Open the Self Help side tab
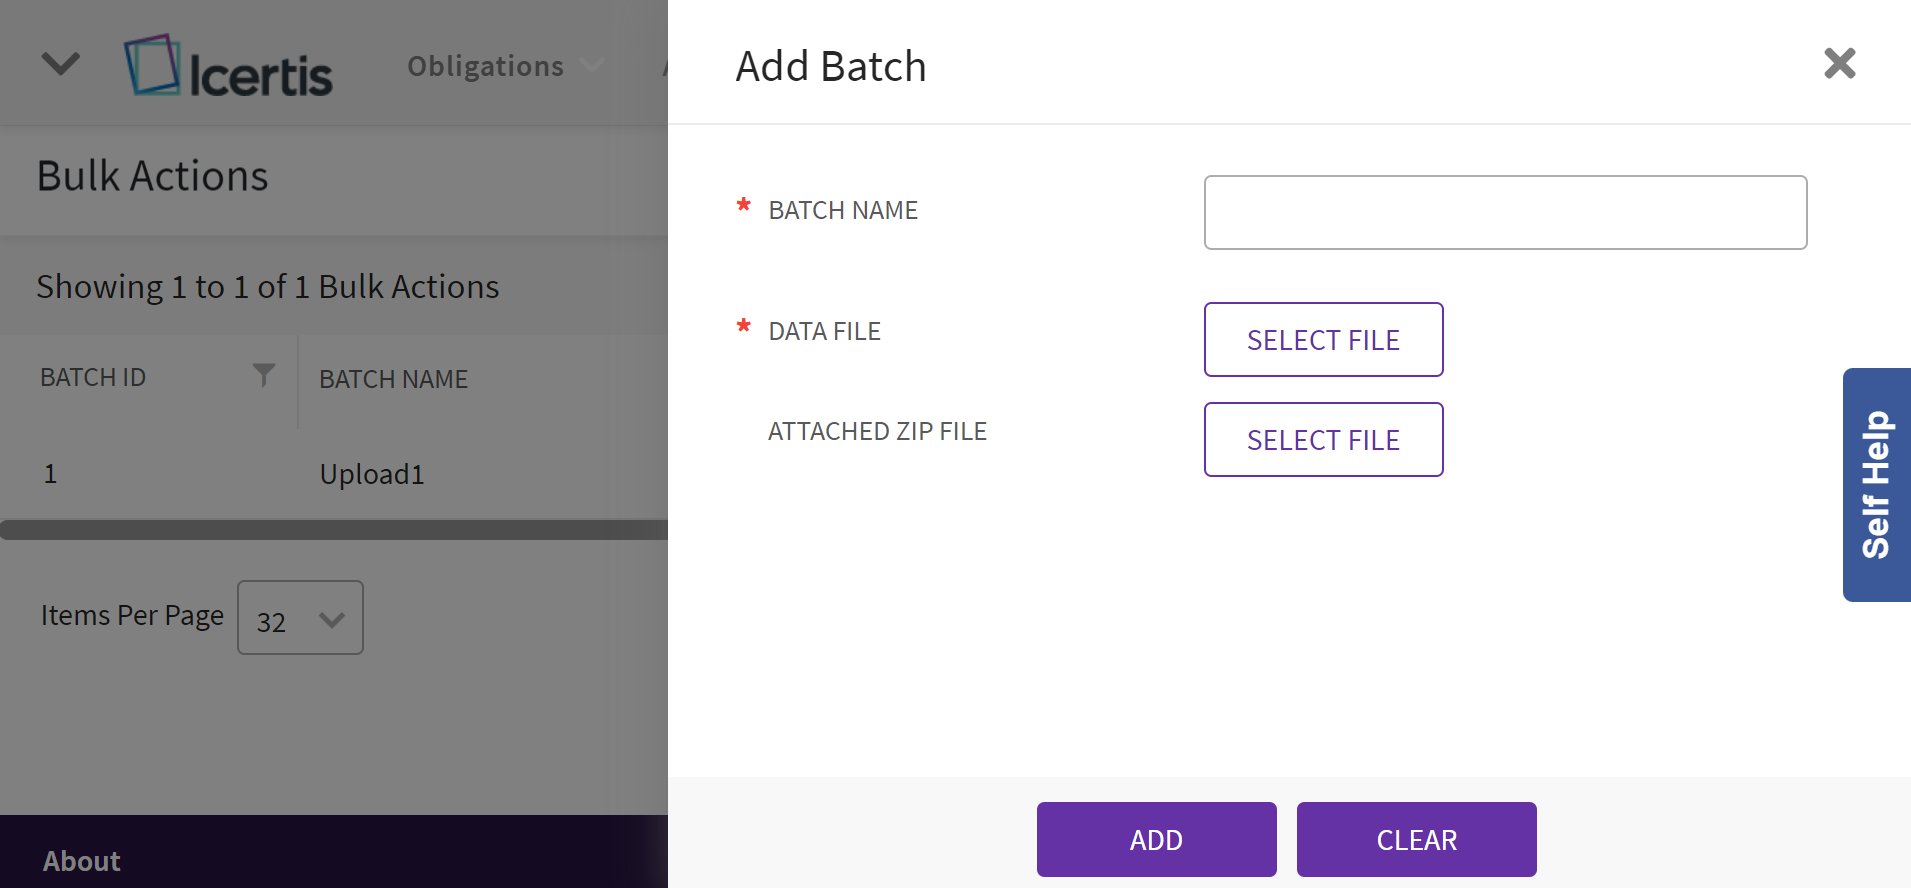This screenshot has width=1911, height=888. point(1876,485)
